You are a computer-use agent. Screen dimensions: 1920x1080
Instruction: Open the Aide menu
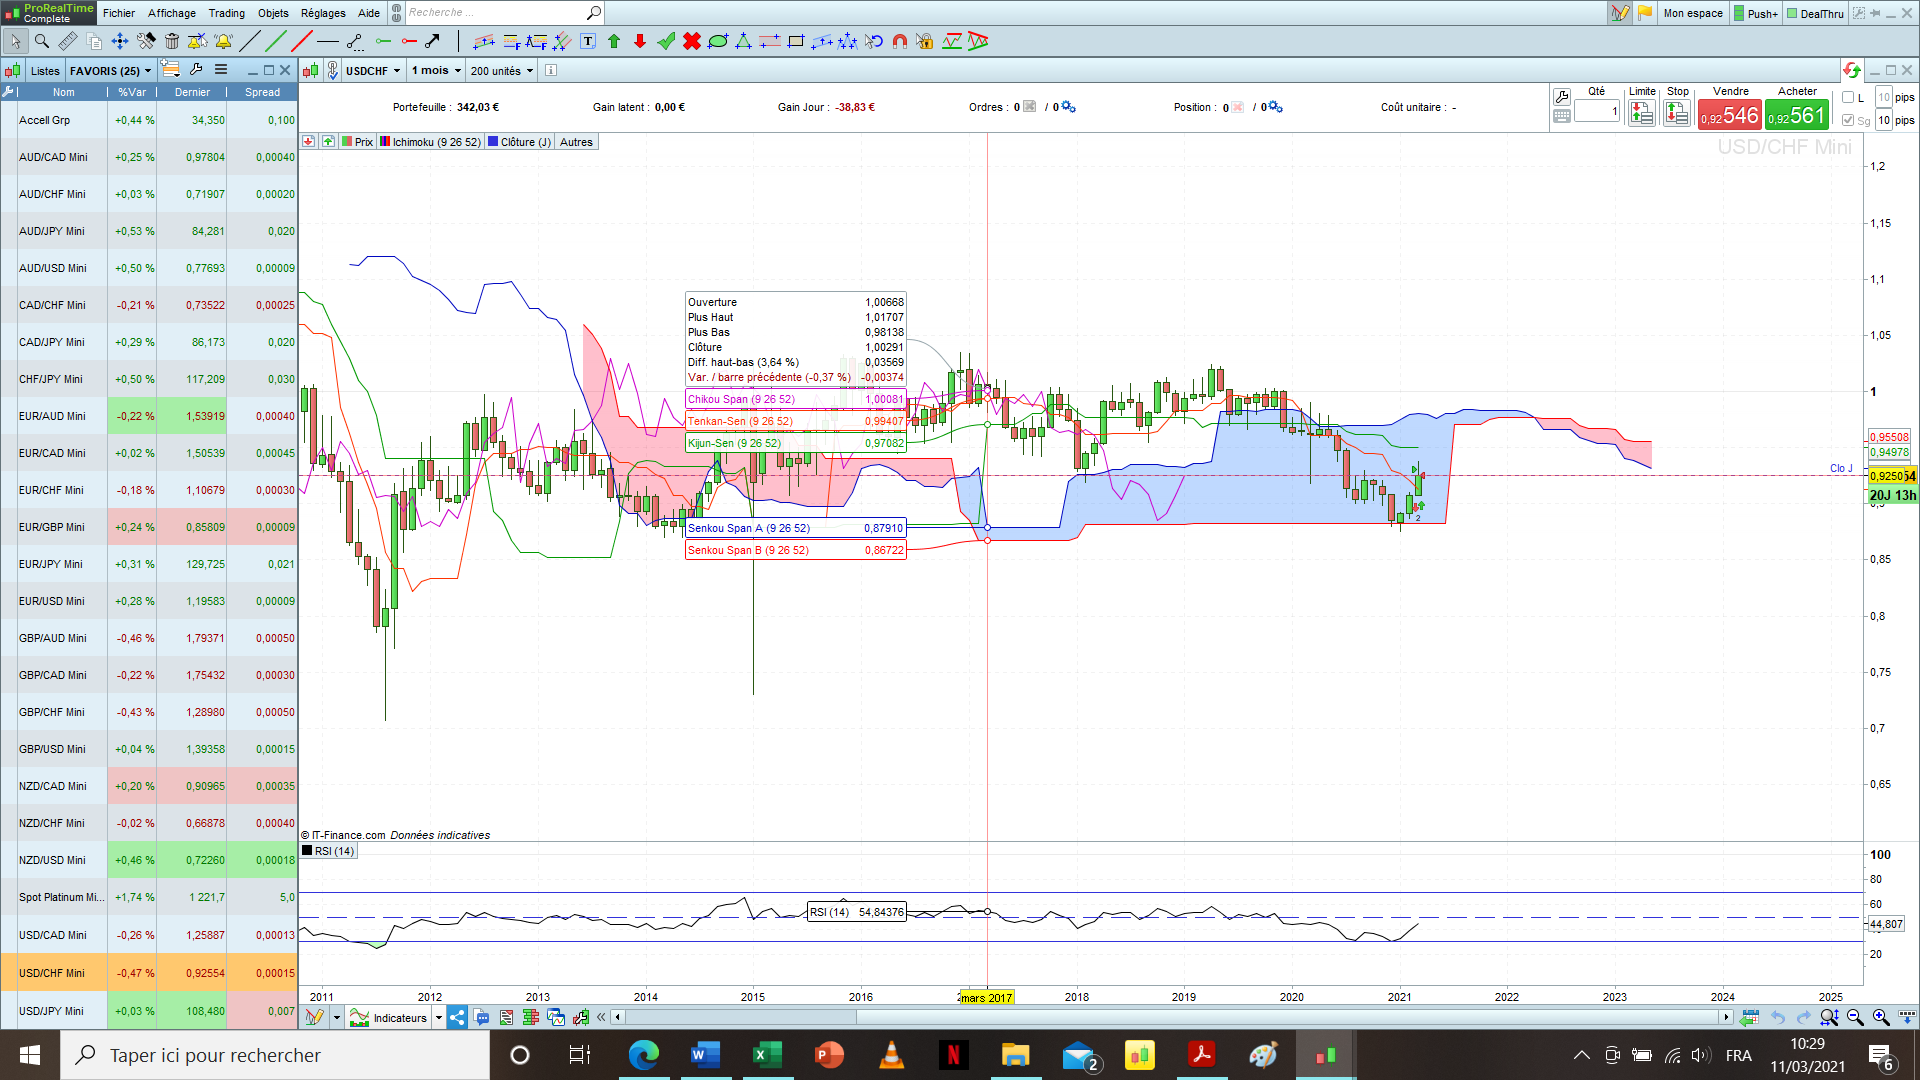click(369, 13)
